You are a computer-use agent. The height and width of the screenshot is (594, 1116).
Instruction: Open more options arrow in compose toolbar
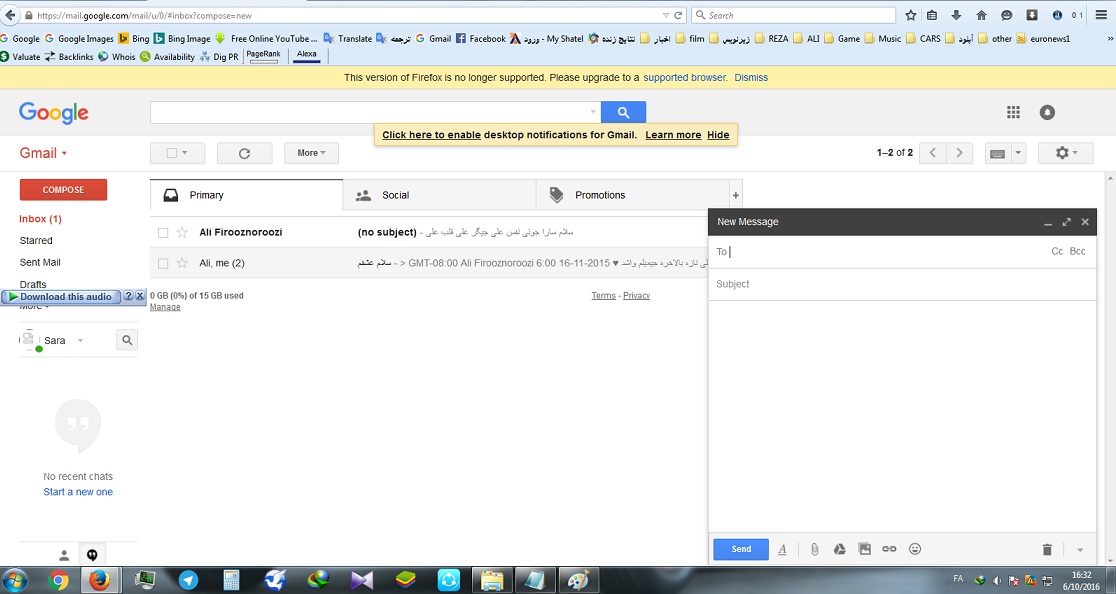[x=1080, y=550]
